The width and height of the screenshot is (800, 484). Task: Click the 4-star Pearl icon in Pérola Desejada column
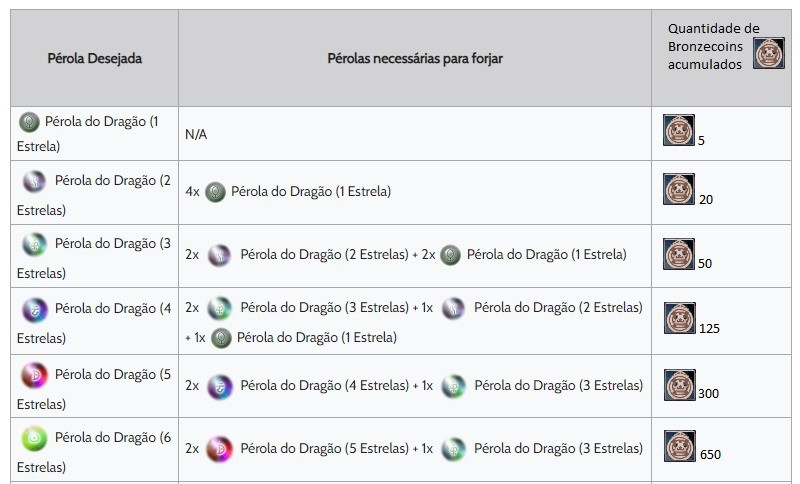[34, 310]
